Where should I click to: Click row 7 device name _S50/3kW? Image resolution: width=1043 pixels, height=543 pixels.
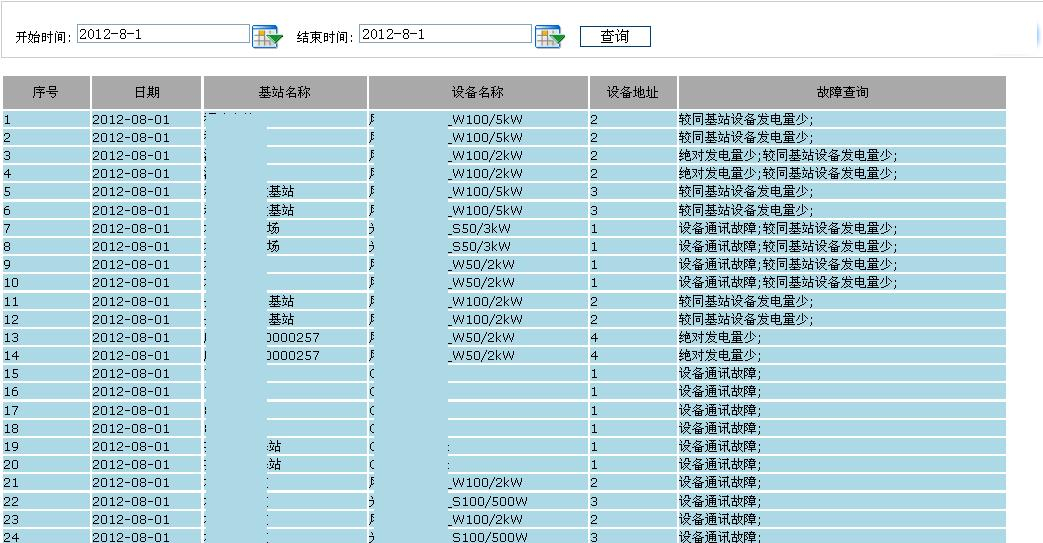pos(479,229)
